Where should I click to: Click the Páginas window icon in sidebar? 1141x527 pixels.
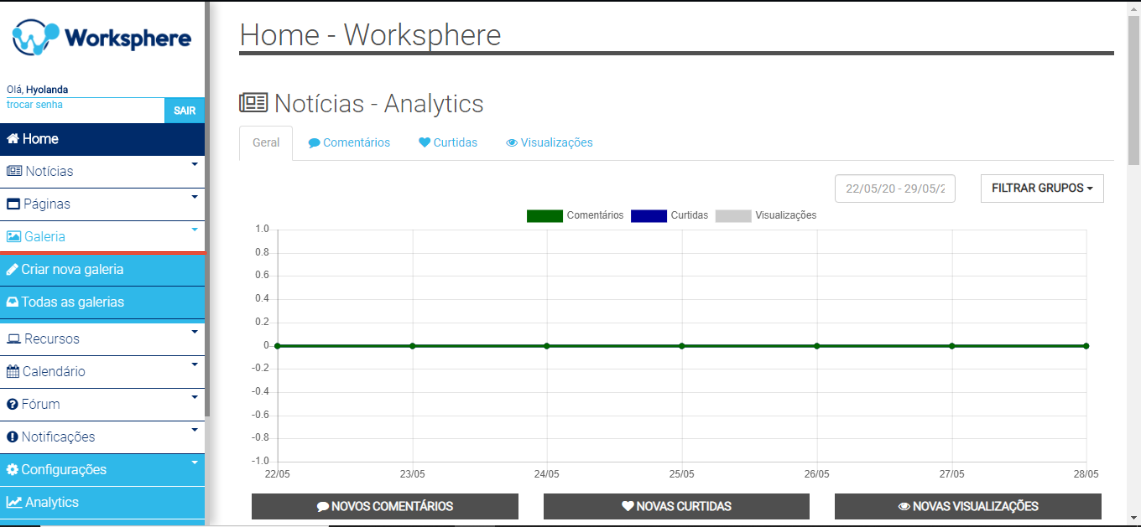pos(13,205)
